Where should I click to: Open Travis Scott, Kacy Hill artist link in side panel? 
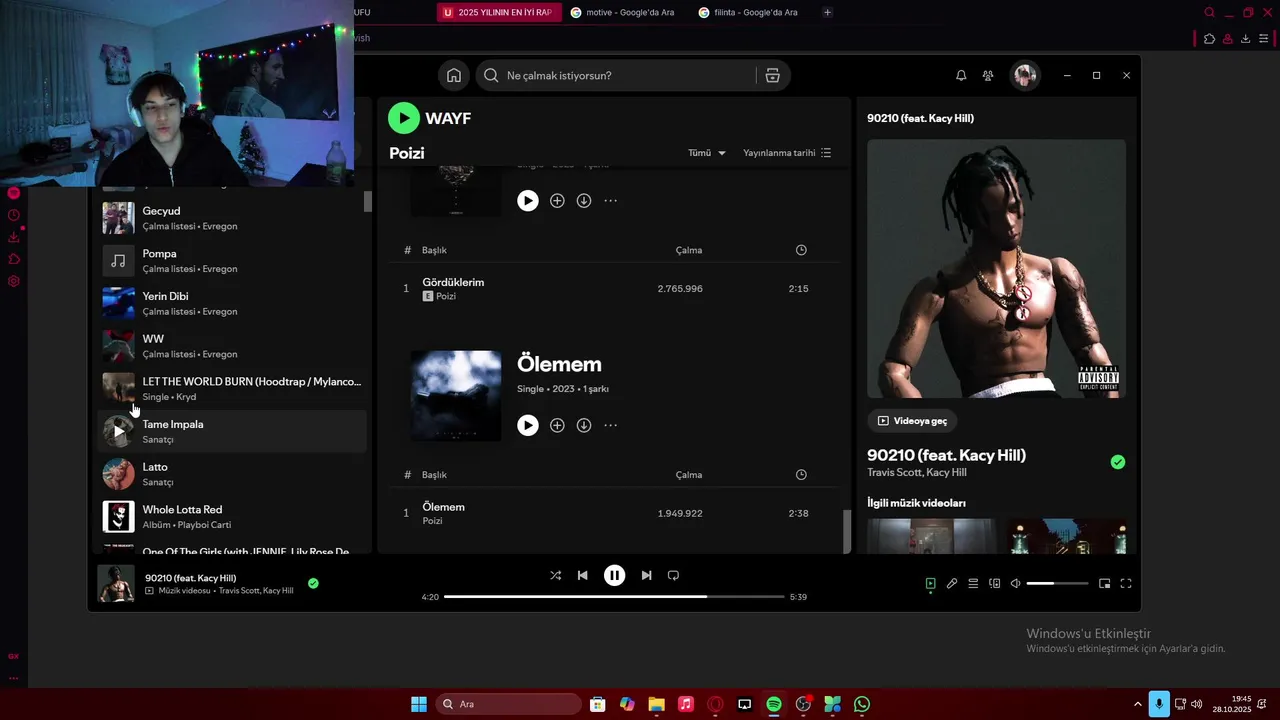pyautogui.click(x=917, y=472)
